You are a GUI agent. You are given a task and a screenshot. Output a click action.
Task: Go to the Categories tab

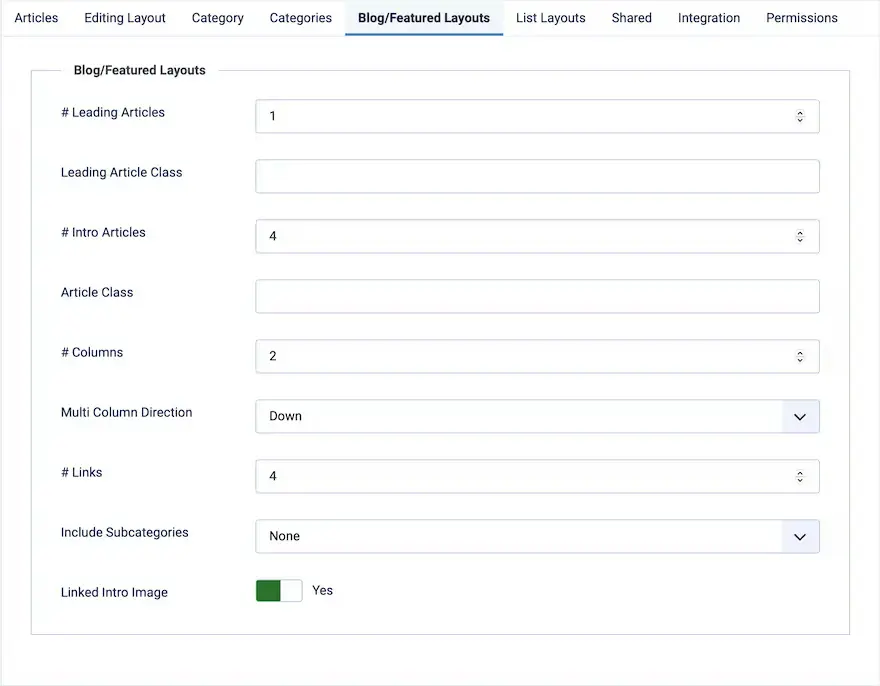(x=301, y=18)
